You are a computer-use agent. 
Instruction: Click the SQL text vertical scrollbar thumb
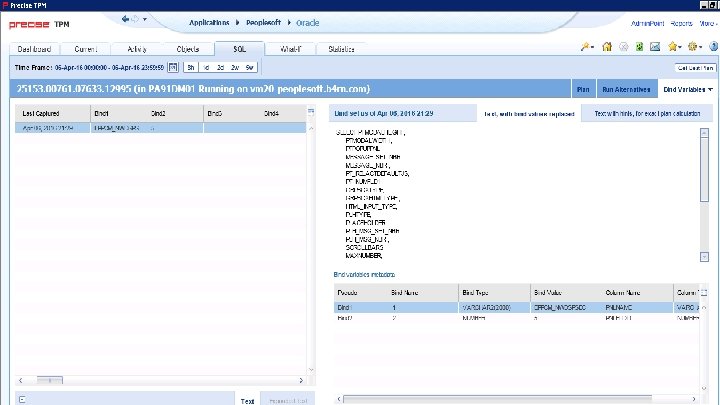click(x=704, y=169)
